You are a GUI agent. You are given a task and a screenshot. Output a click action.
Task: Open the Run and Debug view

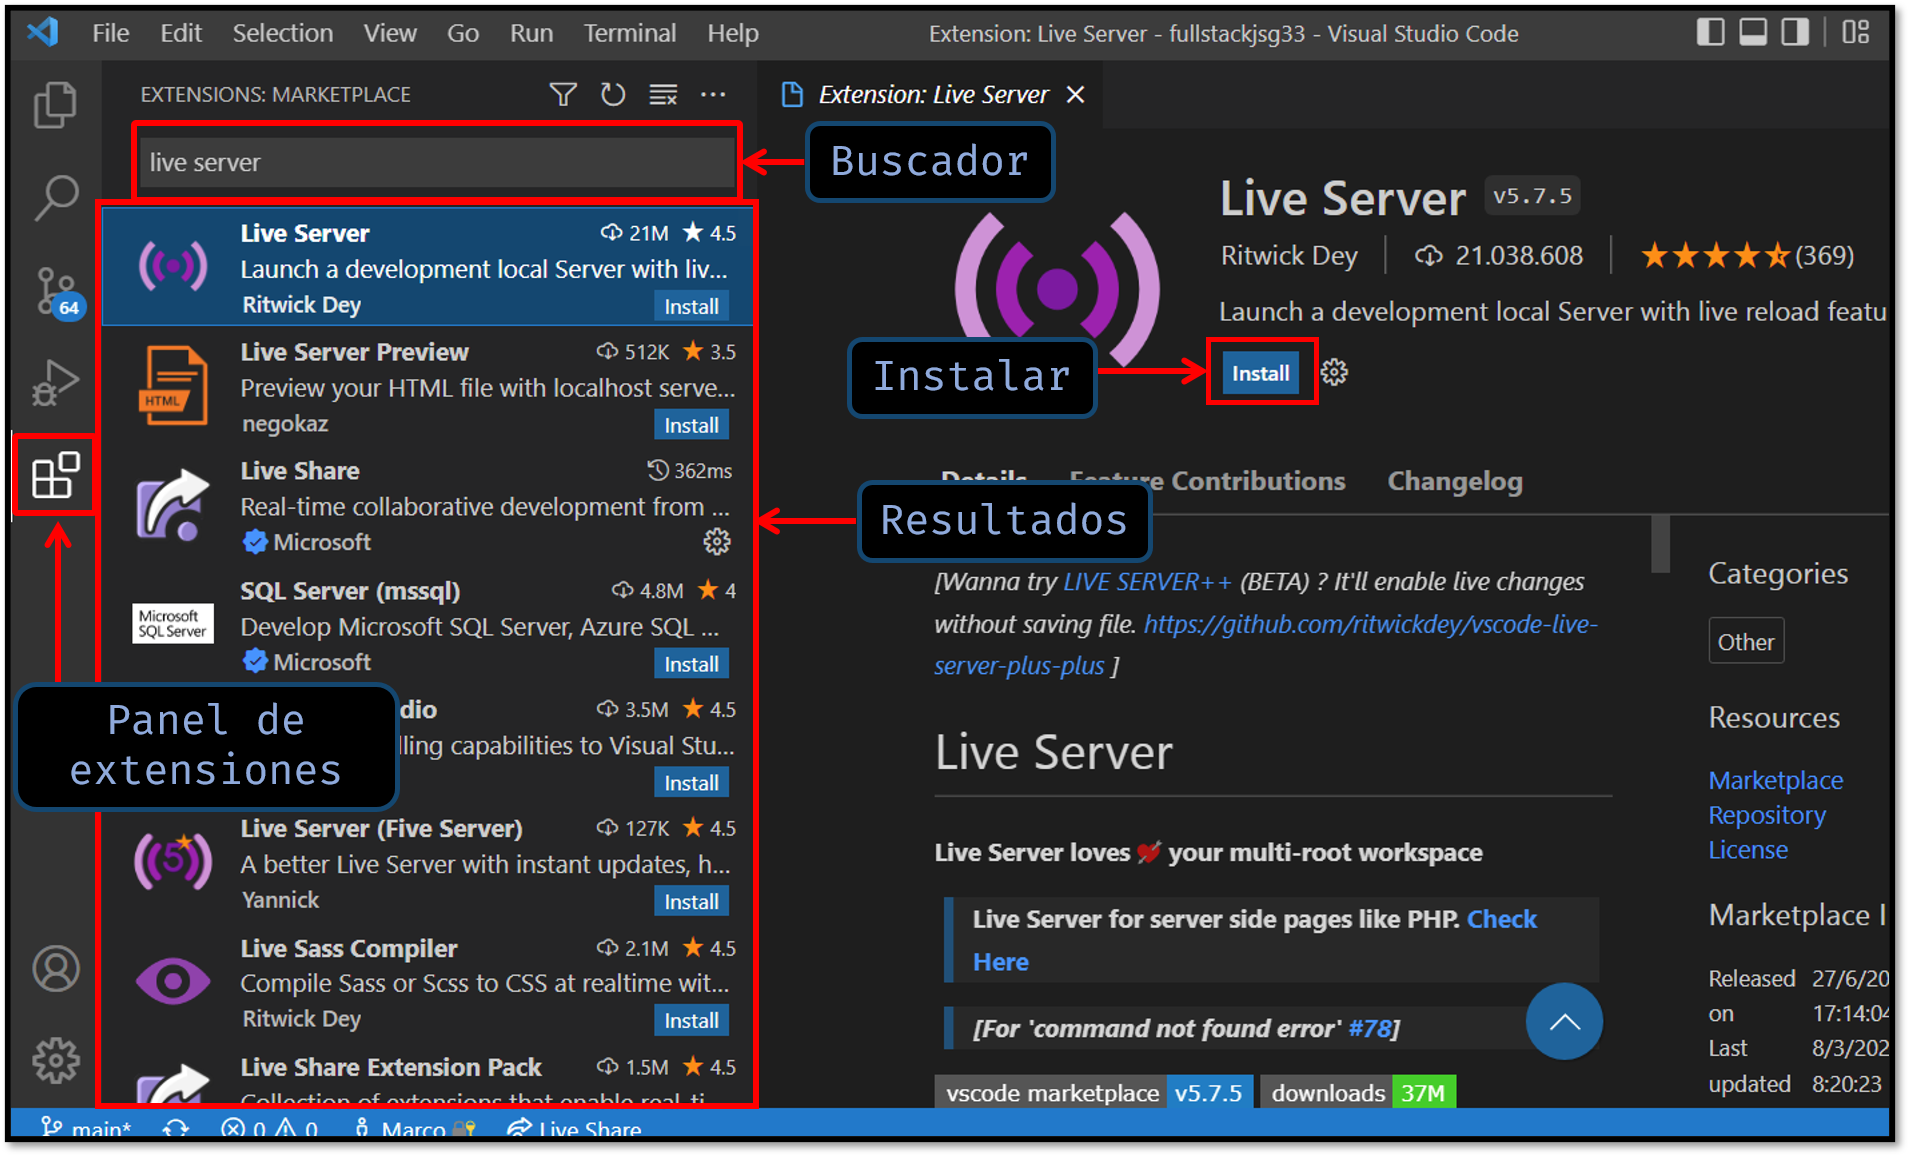(x=55, y=383)
